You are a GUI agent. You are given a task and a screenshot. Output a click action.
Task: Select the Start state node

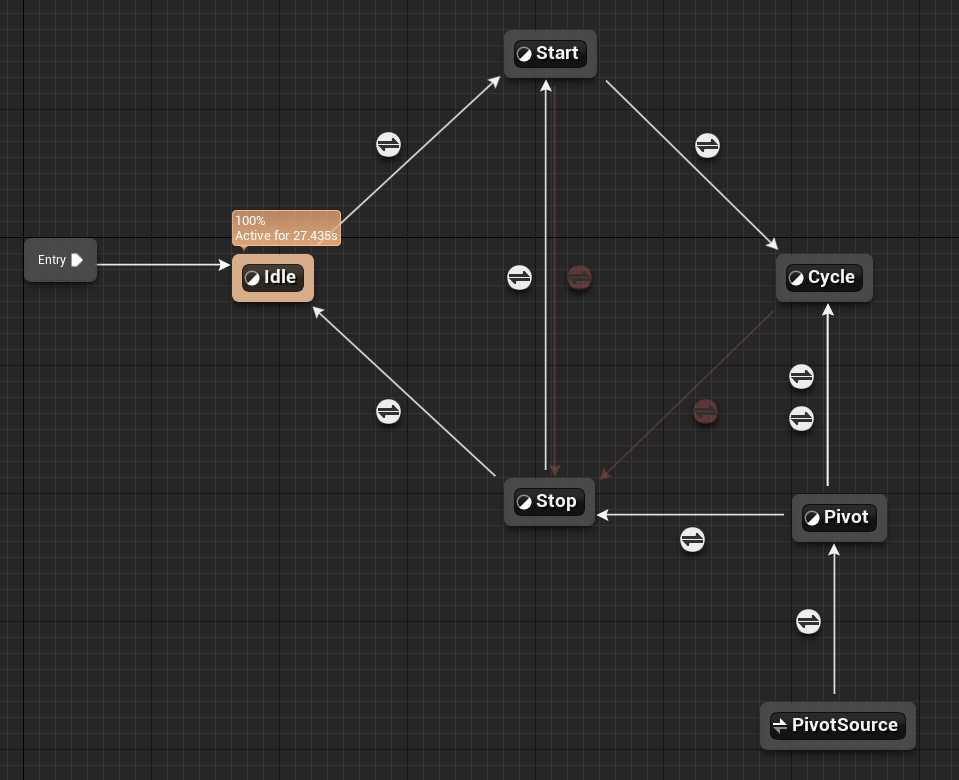[x=550, y=54]
